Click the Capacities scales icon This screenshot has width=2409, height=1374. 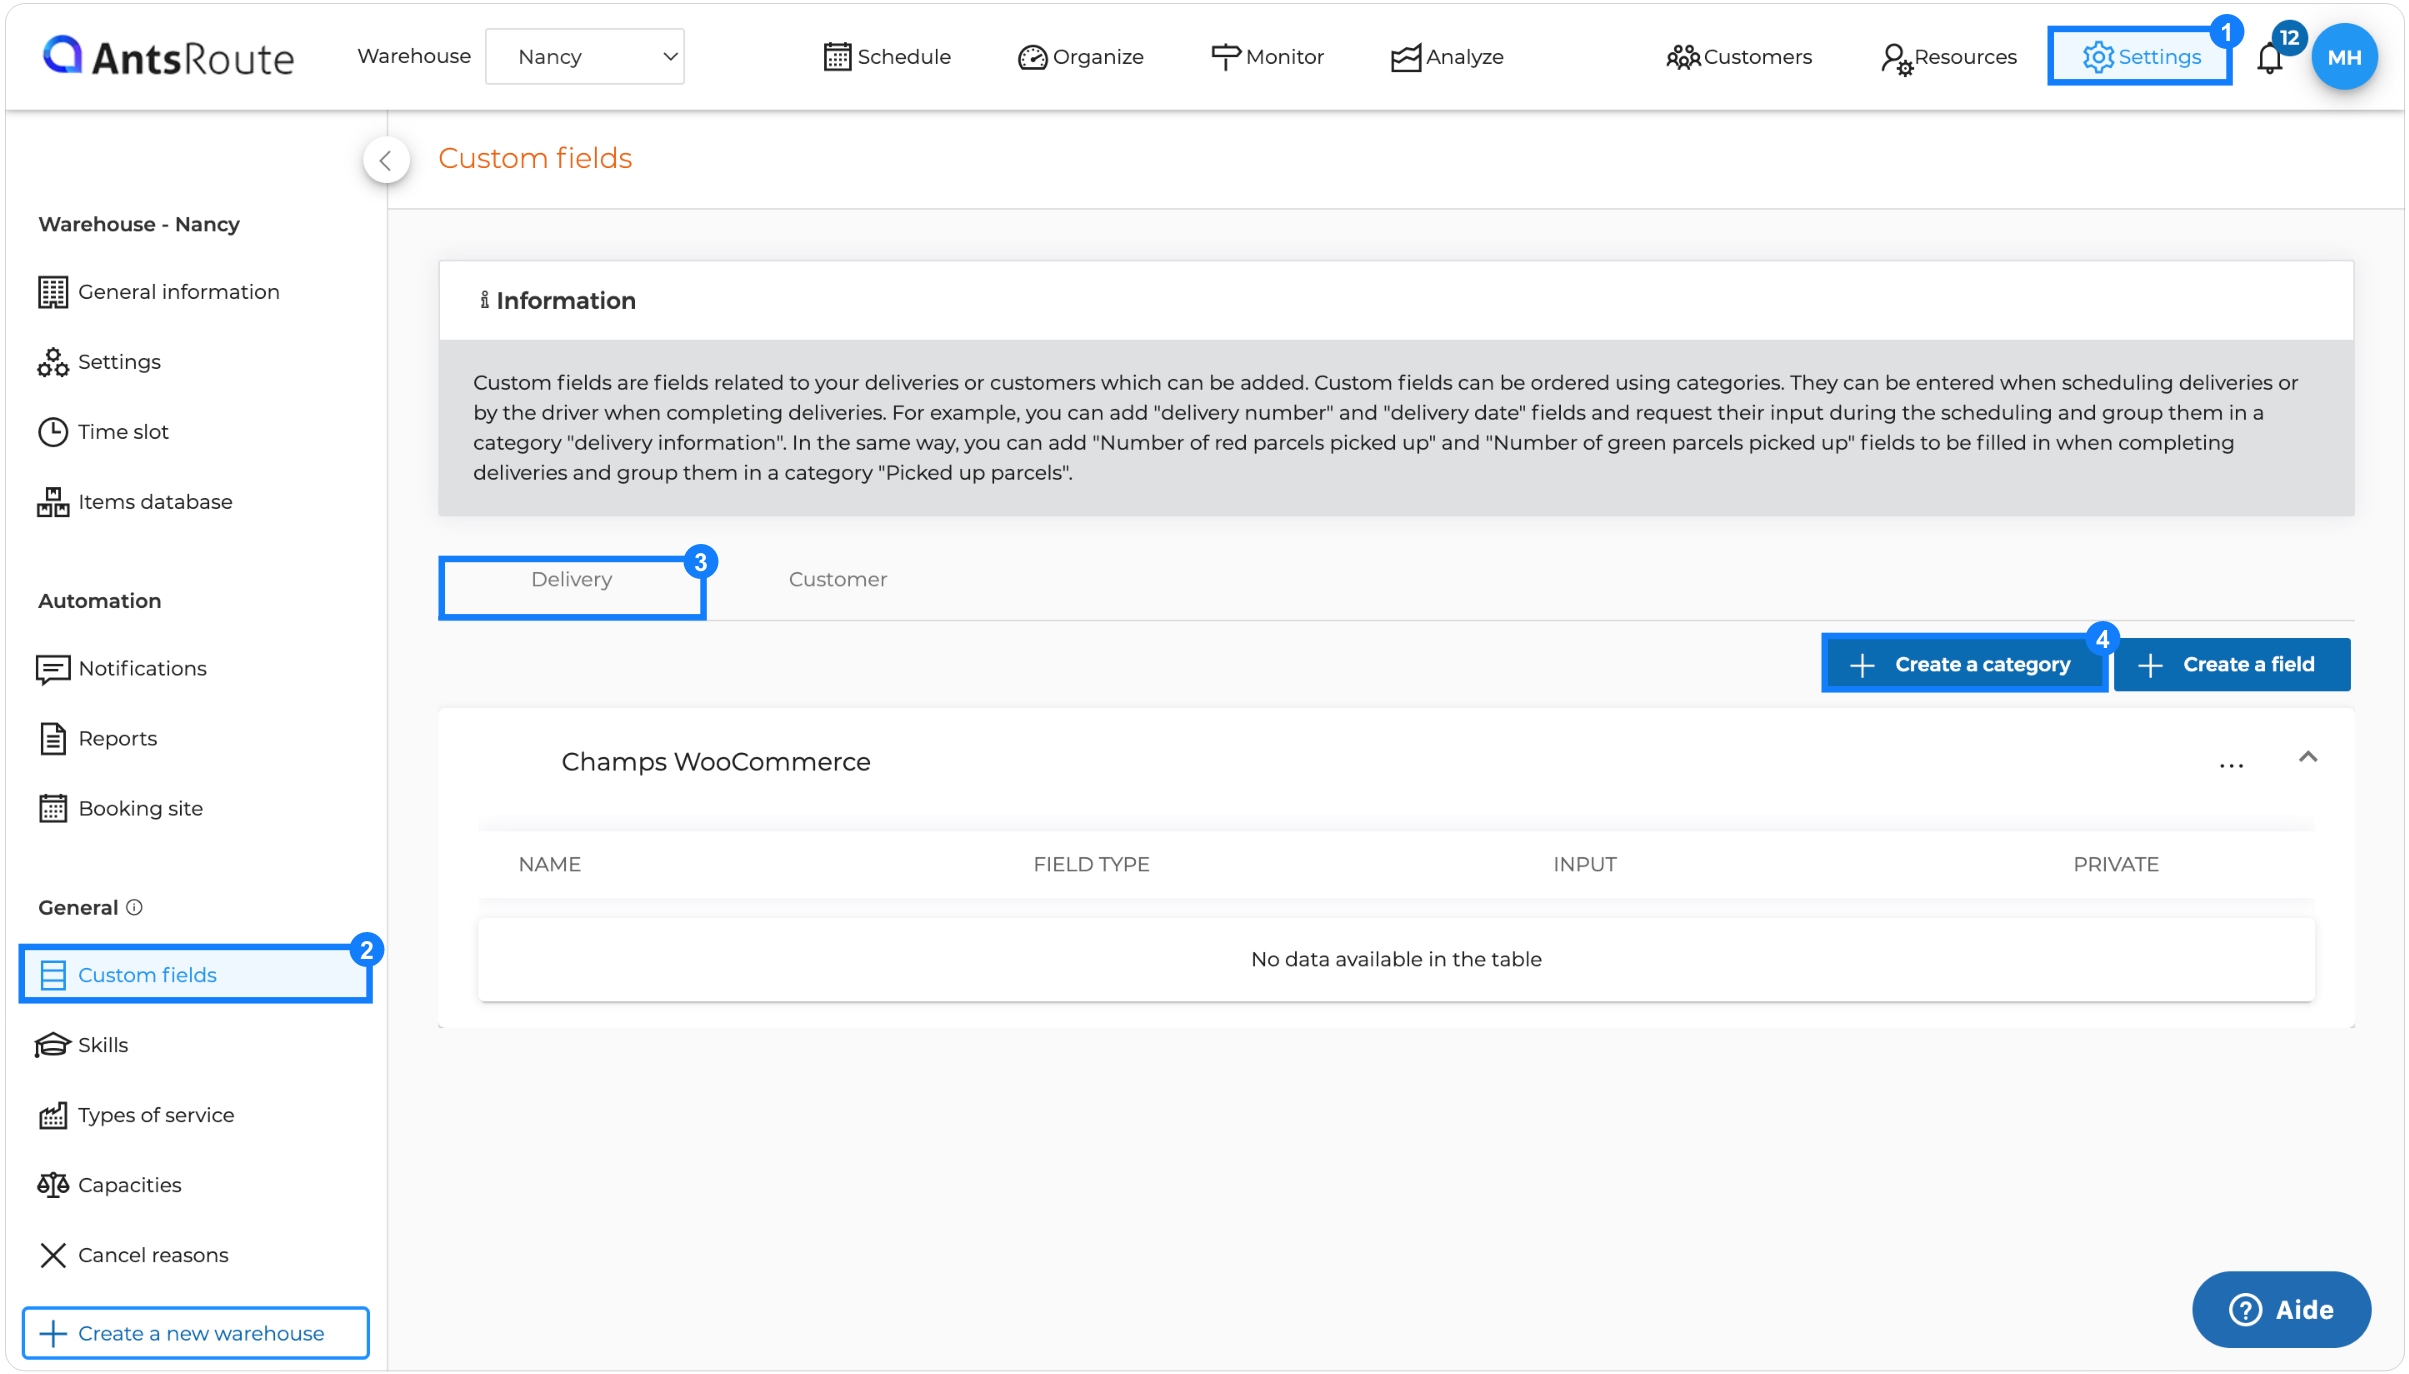pyautogui.click(x=53, y=1185)
